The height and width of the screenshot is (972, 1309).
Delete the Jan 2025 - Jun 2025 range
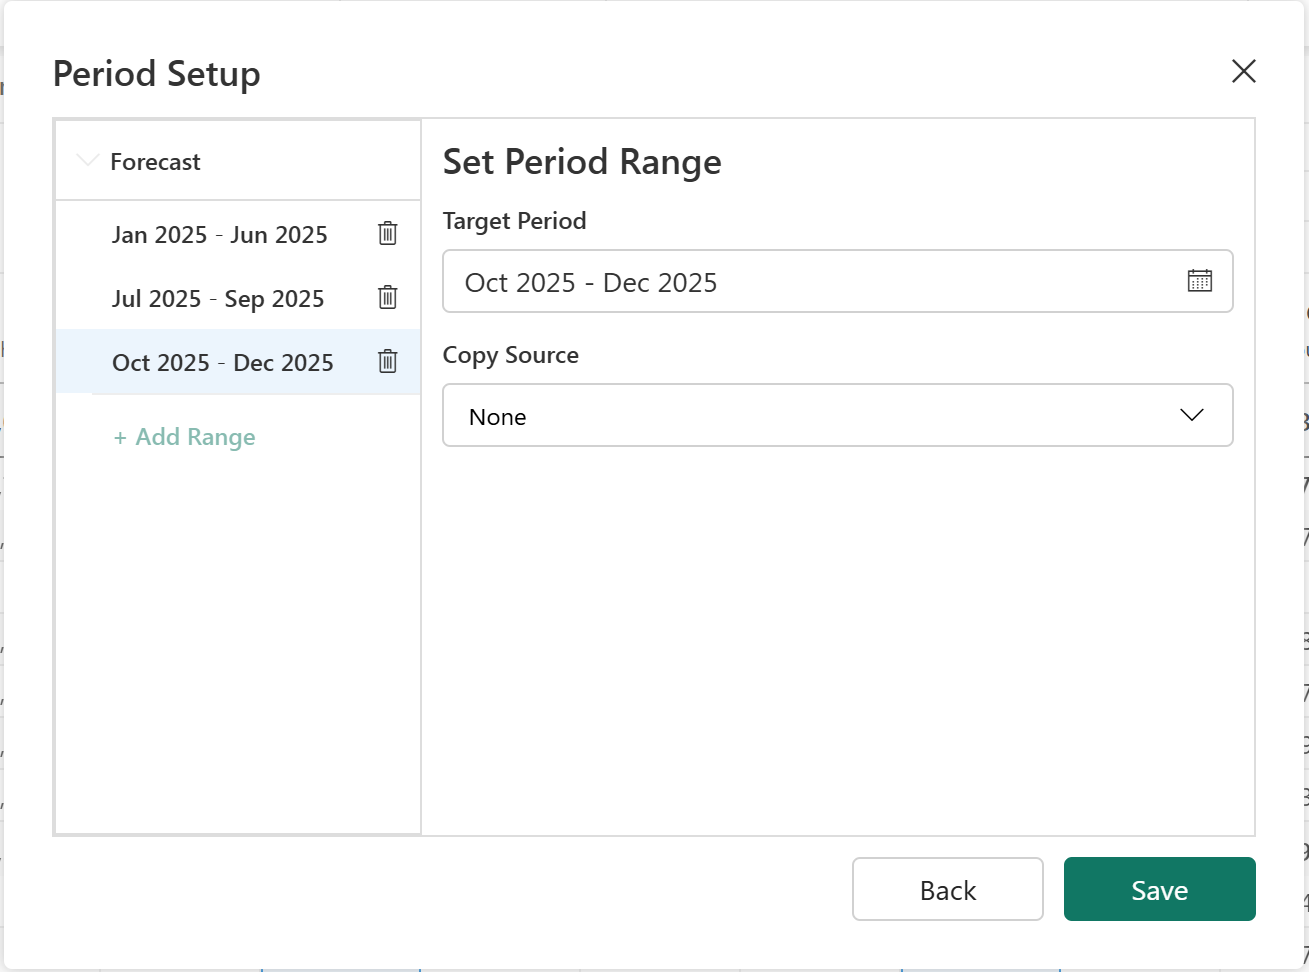(x=388, y=234)
